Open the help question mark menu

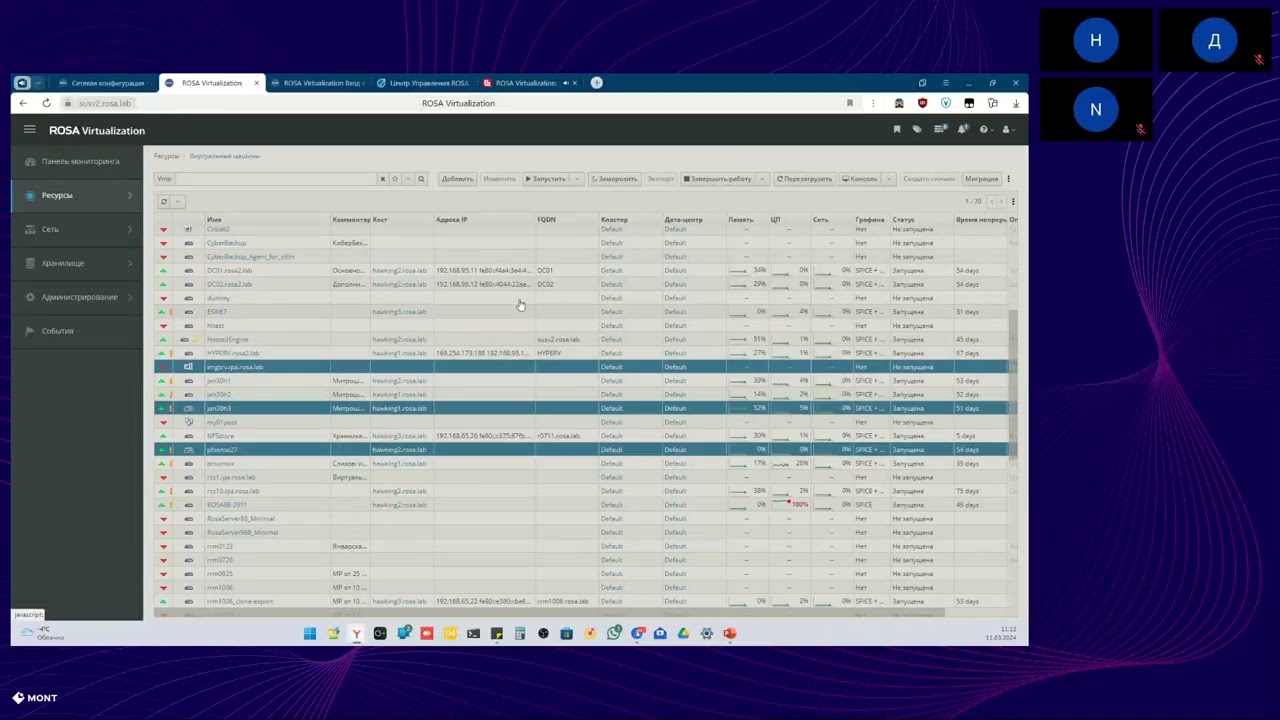click(x=986, y=129)
